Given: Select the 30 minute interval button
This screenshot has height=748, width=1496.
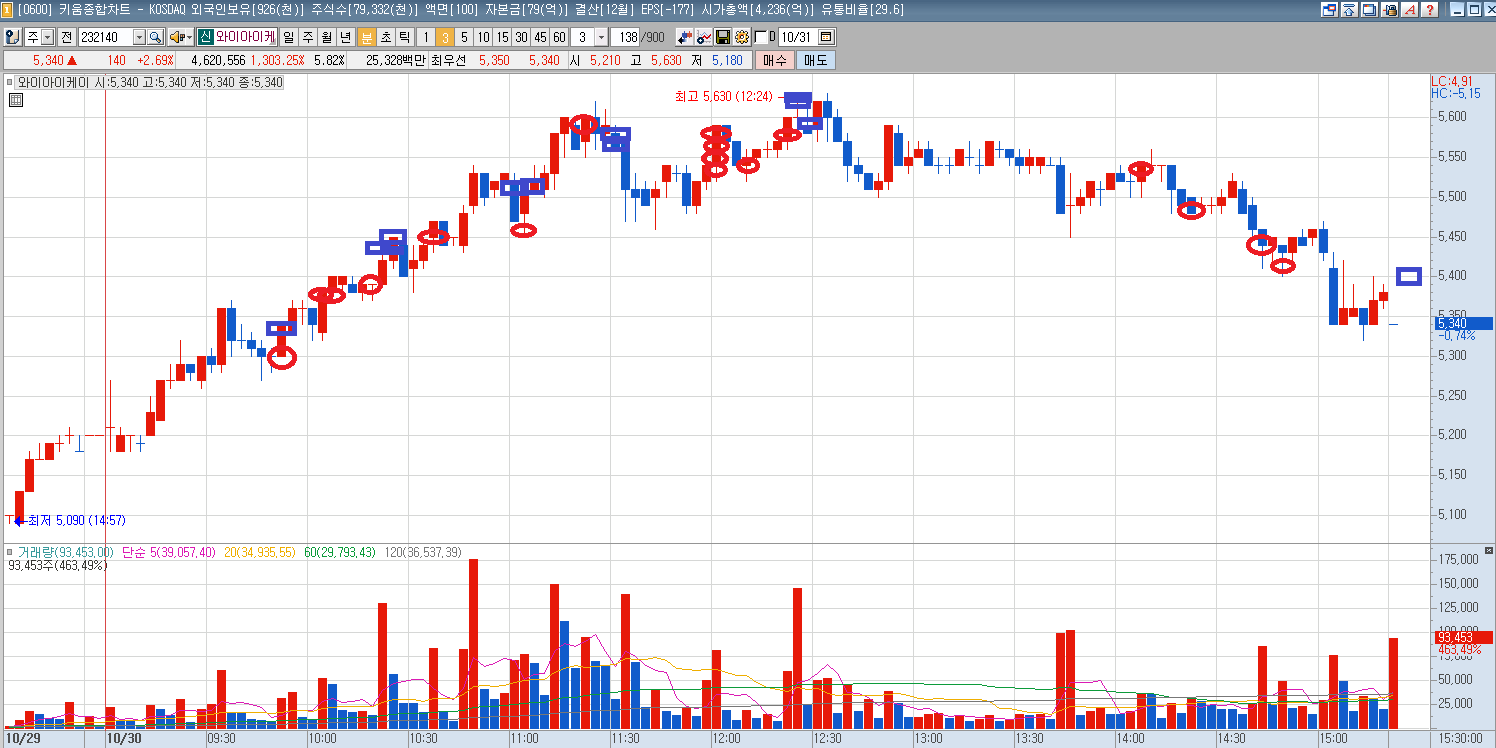Looking at the screenshot, I should (x=521, y=37).
